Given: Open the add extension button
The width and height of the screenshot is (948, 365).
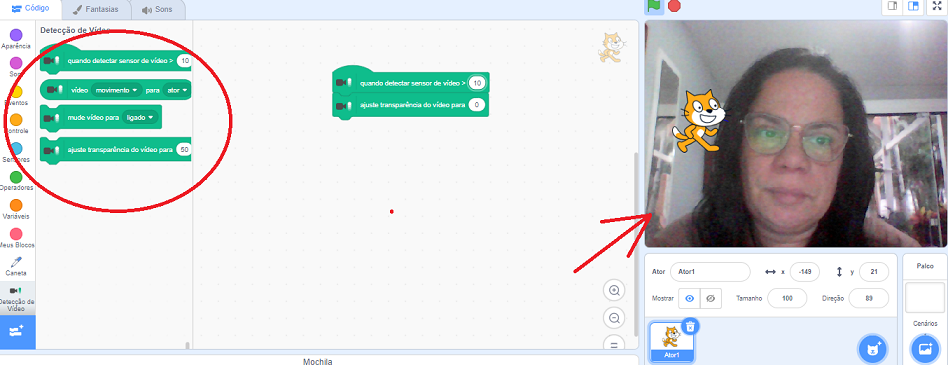Looking at the screenshot, I should (17, 331).
